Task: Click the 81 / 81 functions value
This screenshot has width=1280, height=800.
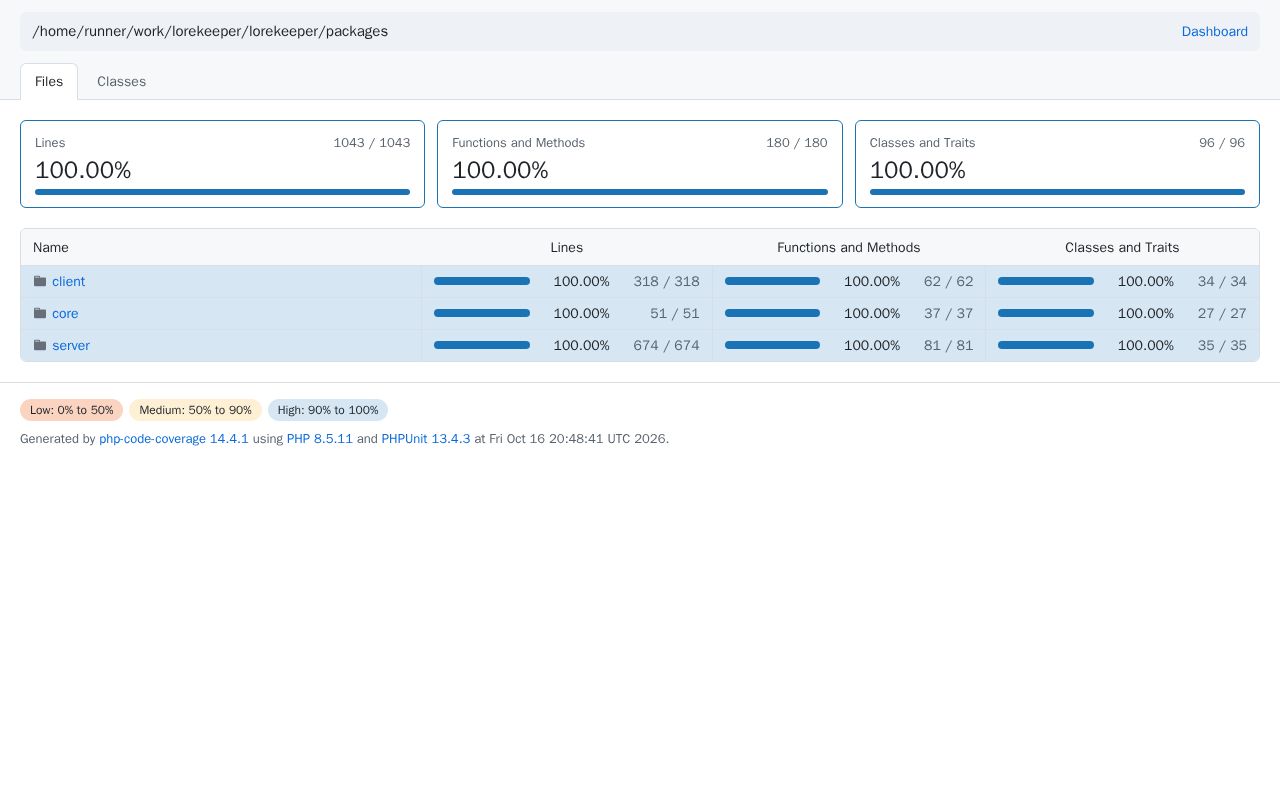Action: pyautogui.click(x=948, y=346)
